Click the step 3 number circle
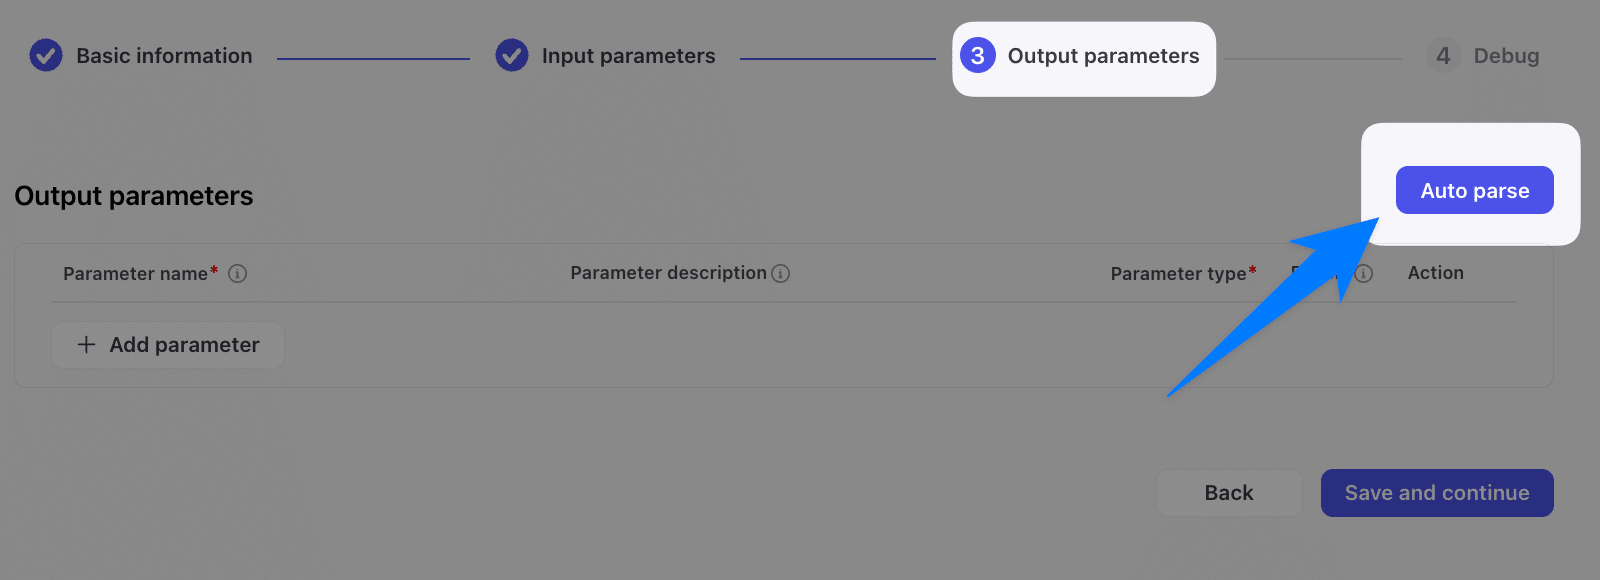1600x580 pixels. (x=978, y=56)
